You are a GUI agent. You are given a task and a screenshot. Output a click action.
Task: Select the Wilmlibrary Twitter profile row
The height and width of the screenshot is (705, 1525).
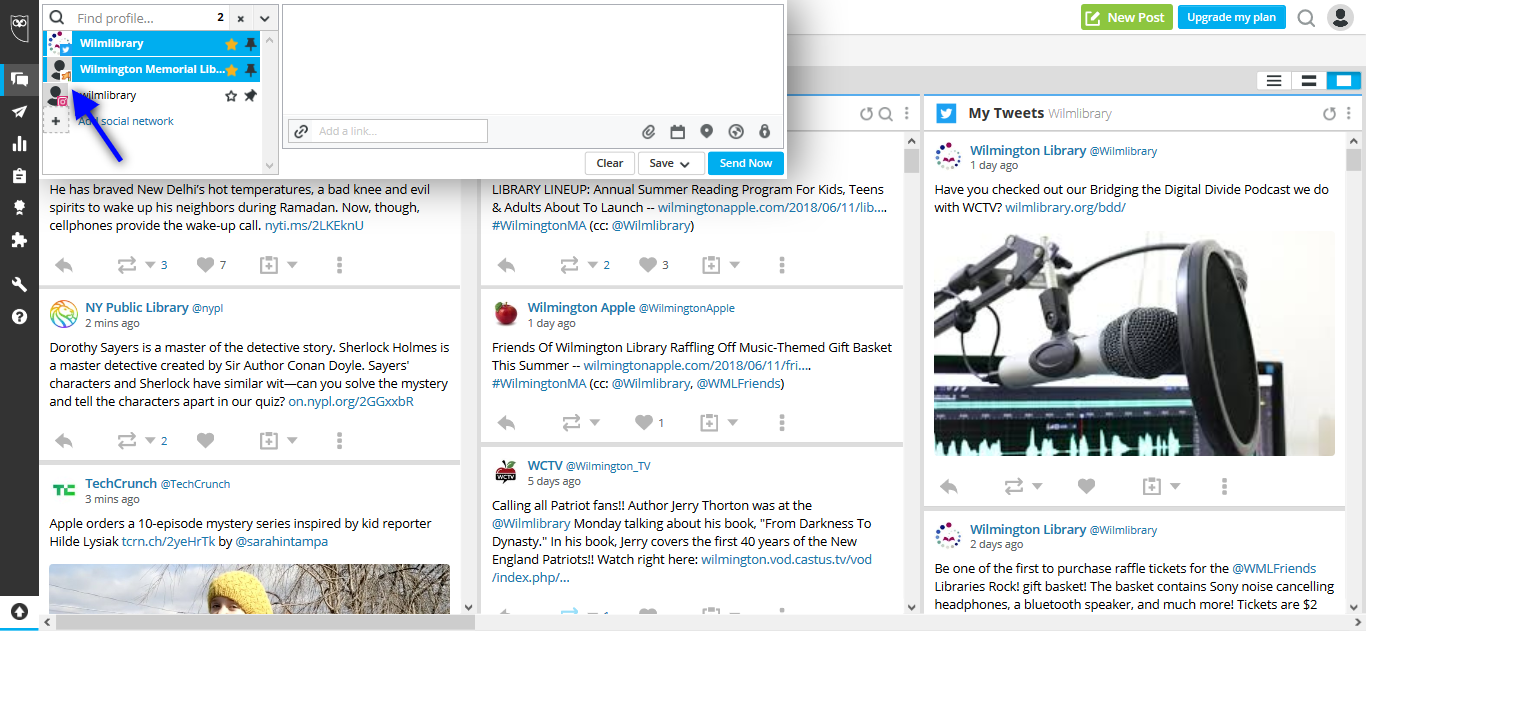click(x=152, y=44)
